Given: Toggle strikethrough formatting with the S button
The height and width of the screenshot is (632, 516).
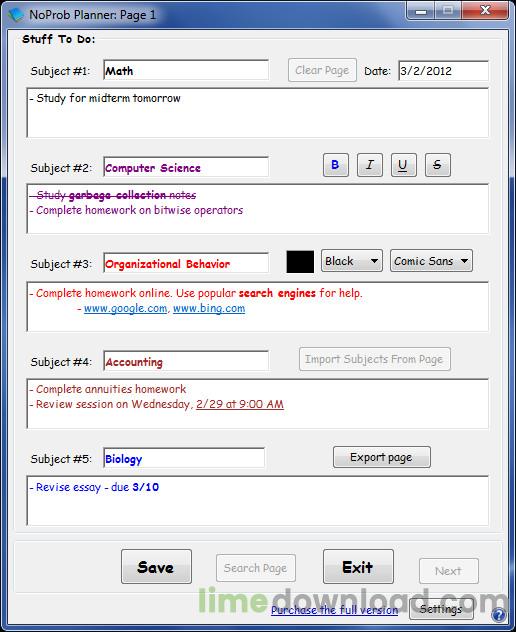Looking at the screenshot, I should 438,165.
